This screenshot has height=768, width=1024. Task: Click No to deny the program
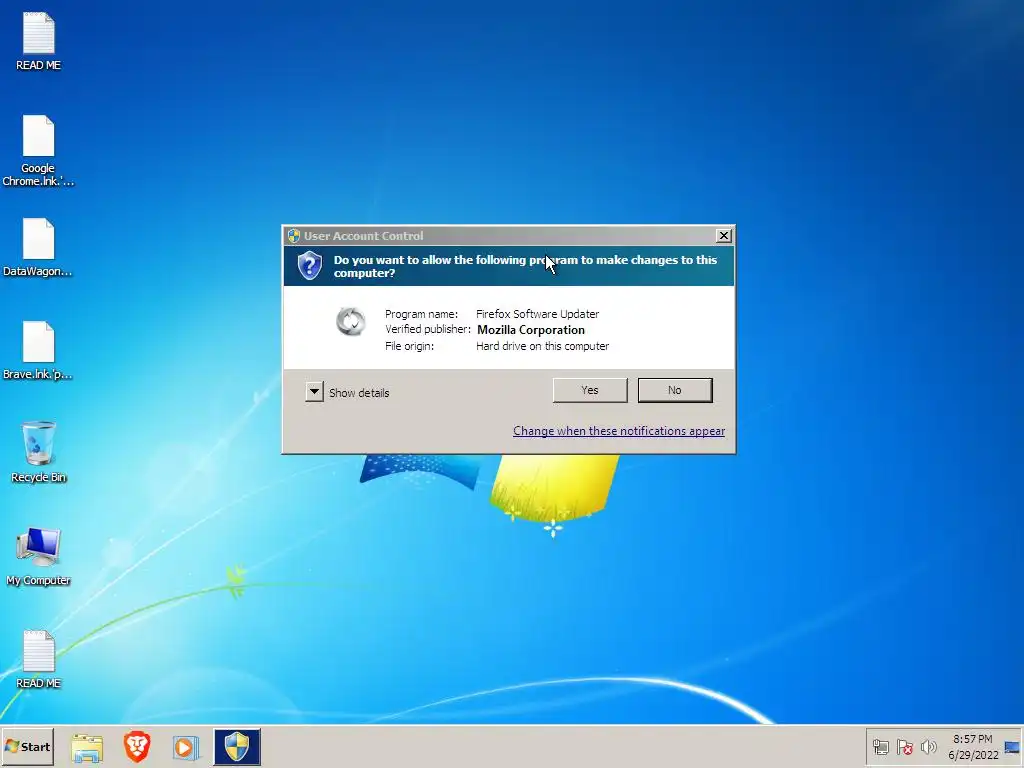coord(675,390)
